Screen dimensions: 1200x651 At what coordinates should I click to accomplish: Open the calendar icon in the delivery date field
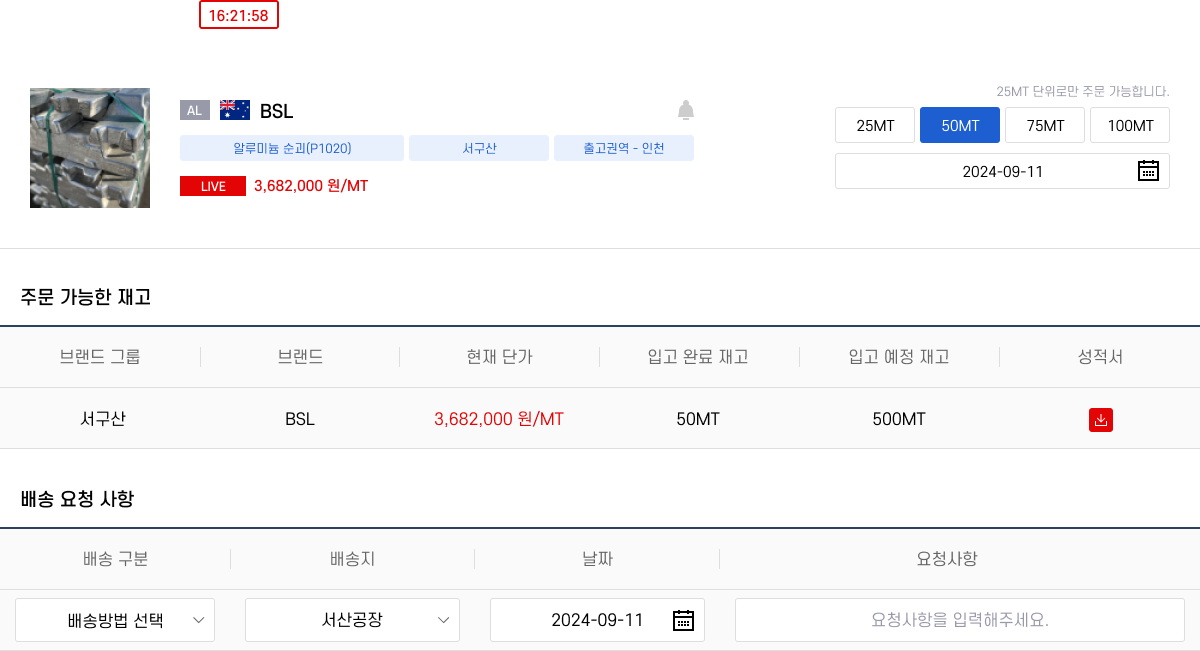pos(683,620)
